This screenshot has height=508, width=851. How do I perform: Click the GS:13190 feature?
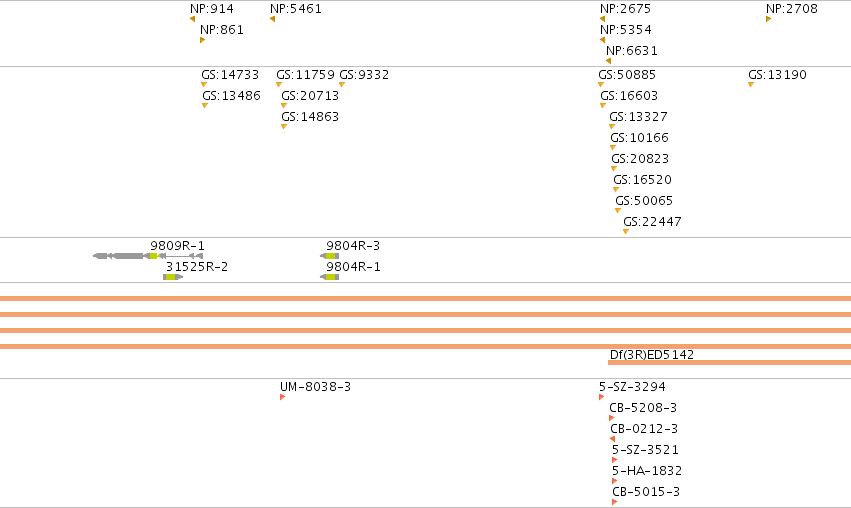click(x=777, y=75)
